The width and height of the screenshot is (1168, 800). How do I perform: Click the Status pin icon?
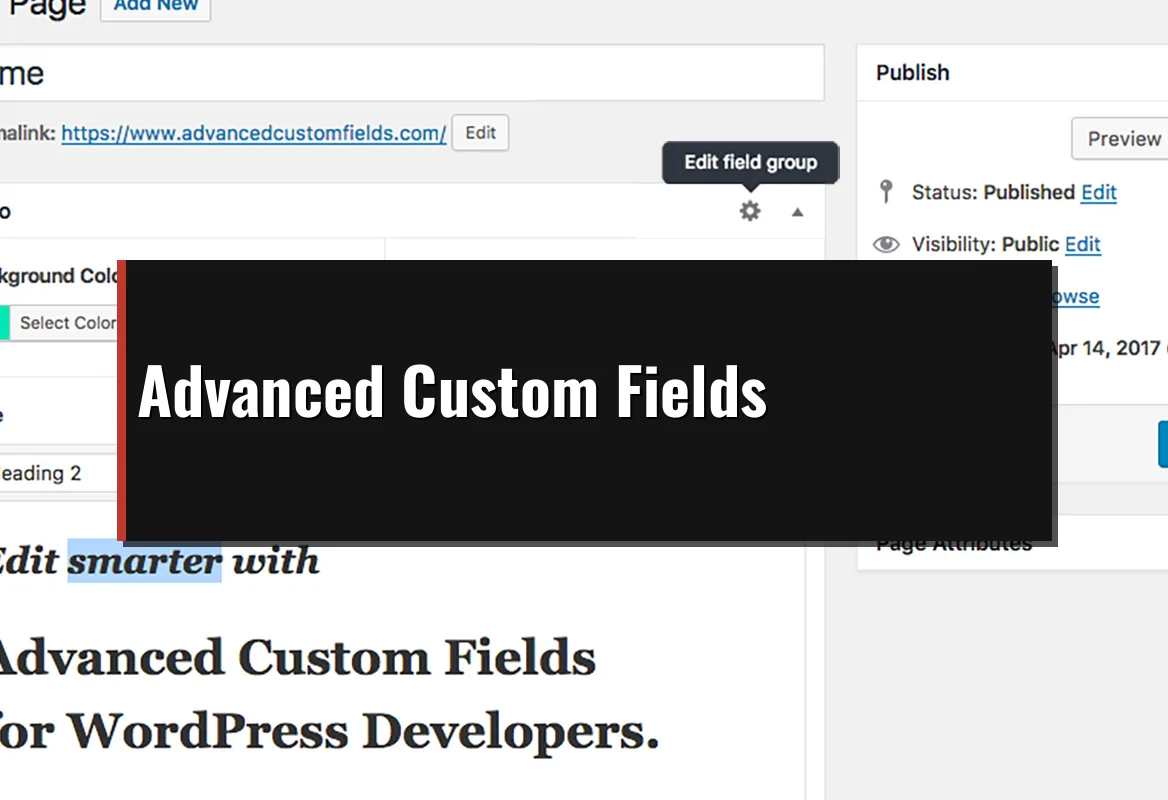tap(885, 191)
